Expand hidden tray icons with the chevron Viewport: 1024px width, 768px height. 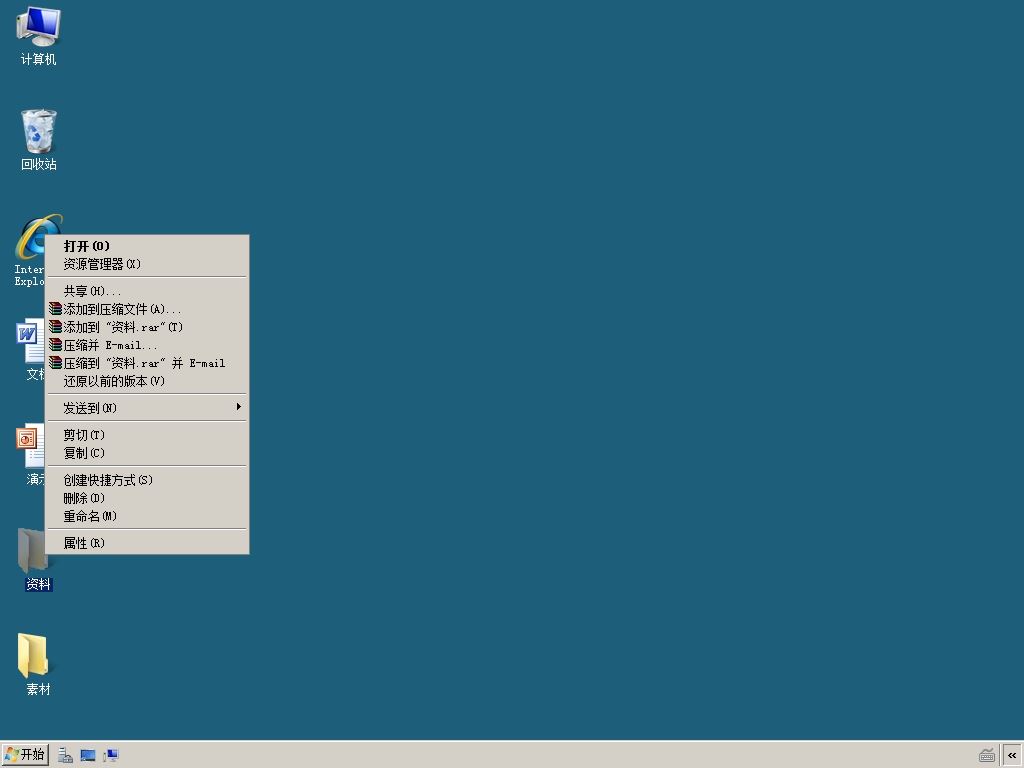pyautogui.click(x=1012, y=756)
